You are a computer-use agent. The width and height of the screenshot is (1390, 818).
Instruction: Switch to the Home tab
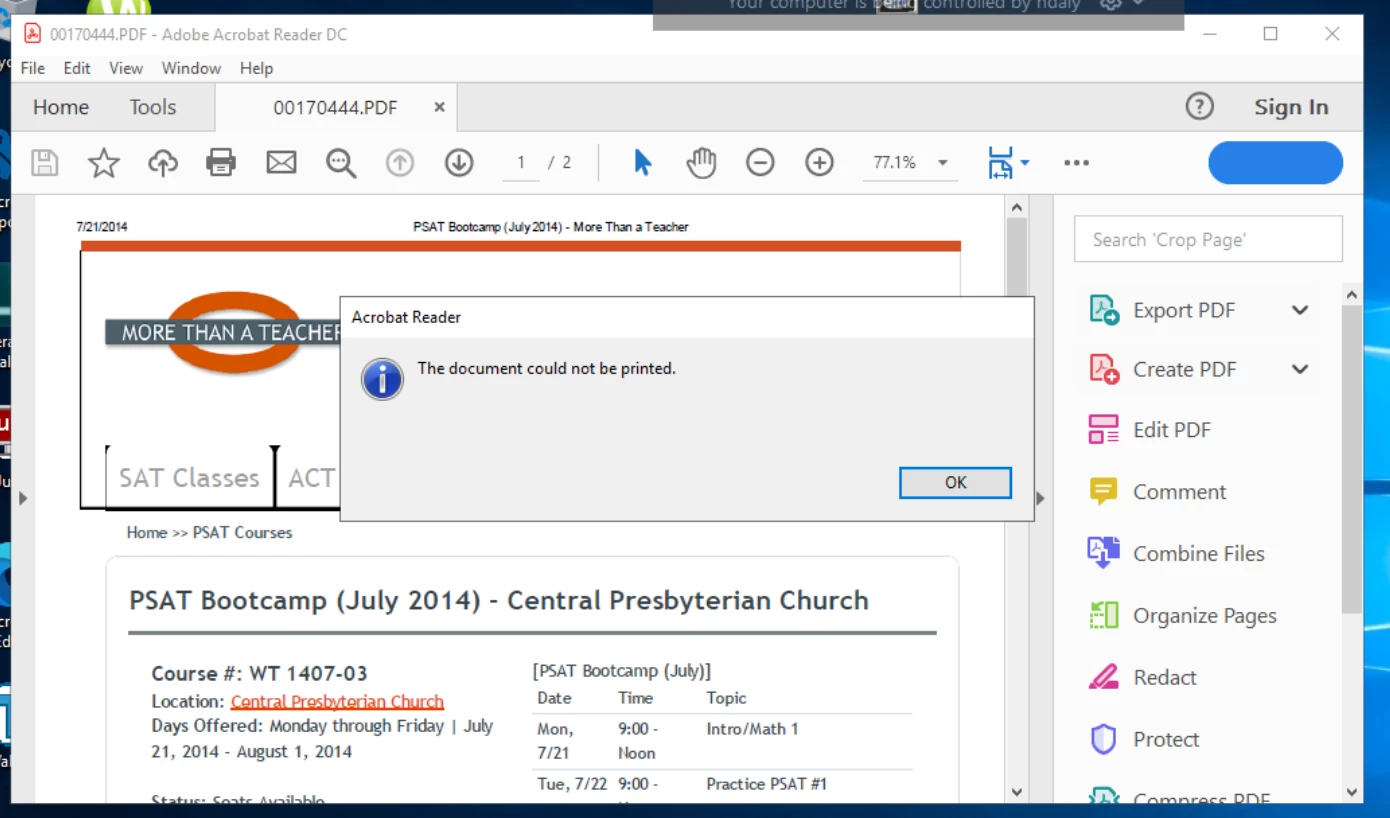point(61,107)
